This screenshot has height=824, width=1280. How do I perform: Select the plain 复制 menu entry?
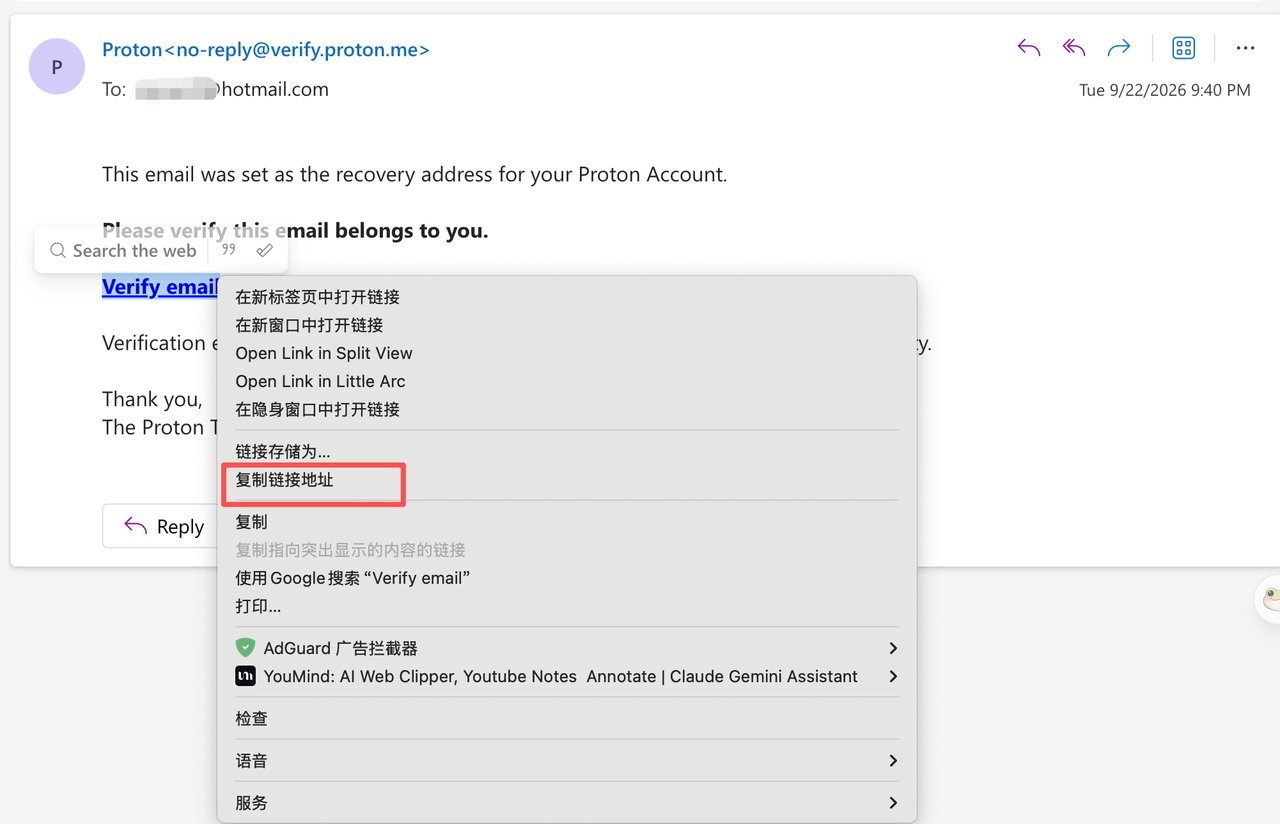coord(567,522)
